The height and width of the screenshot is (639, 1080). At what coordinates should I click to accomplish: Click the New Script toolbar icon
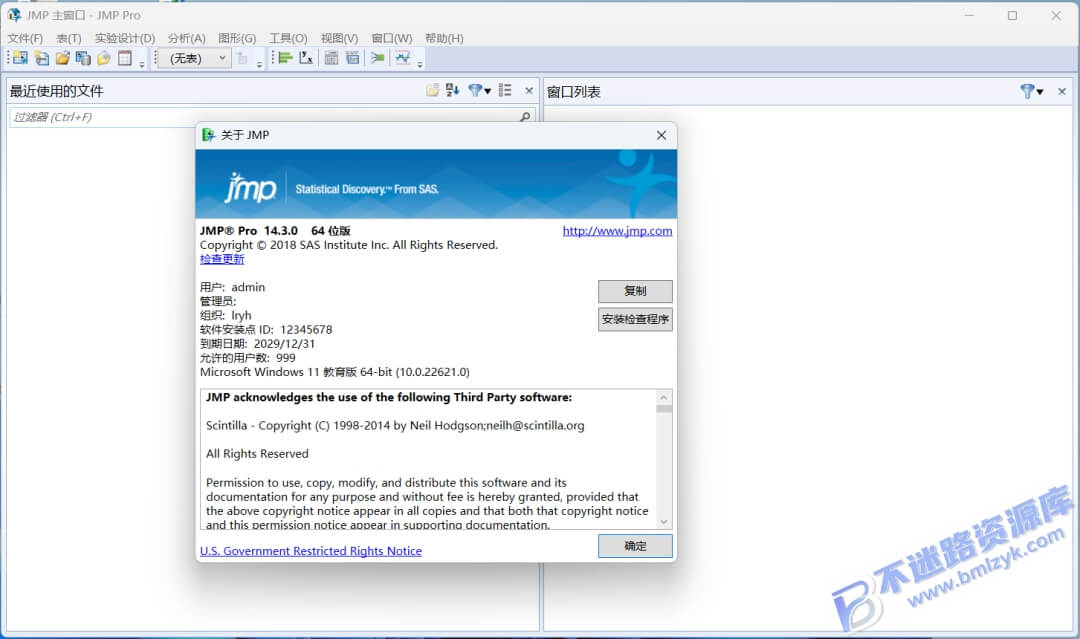coord(42,58)
